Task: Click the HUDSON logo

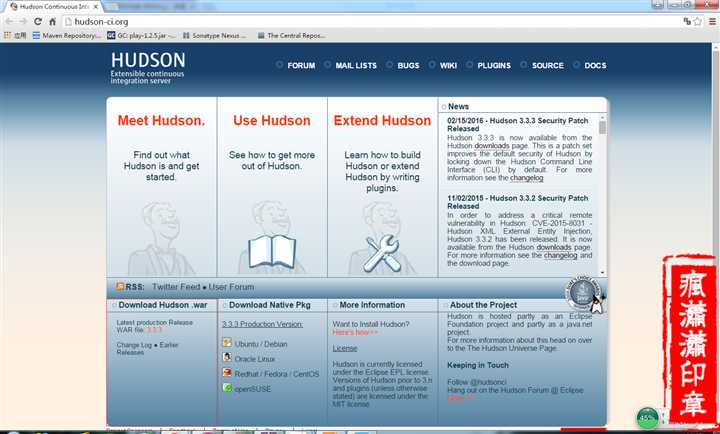Action: pos(148,68)
